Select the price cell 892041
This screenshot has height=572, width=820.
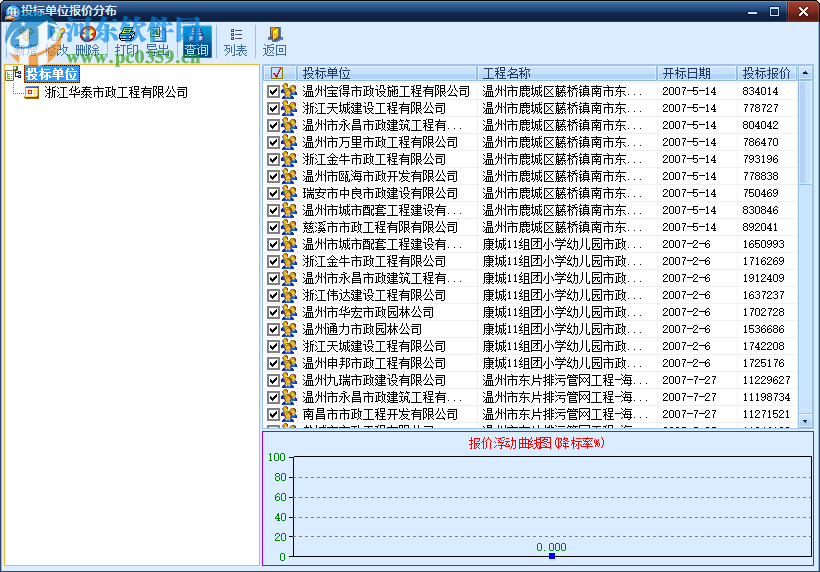coord(760,227)
